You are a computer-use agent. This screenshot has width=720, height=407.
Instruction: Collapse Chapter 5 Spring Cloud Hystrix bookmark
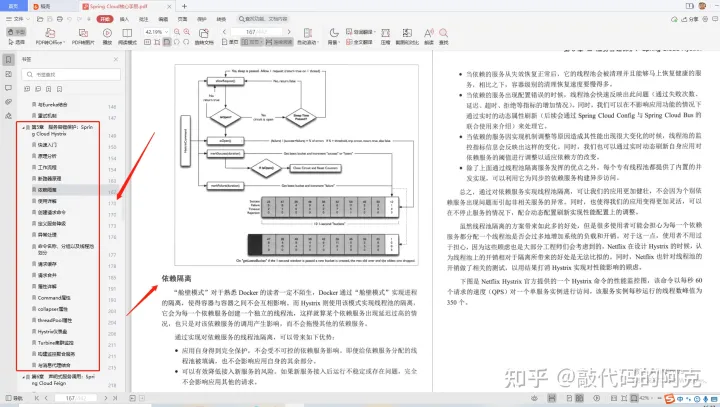(23, 127)
